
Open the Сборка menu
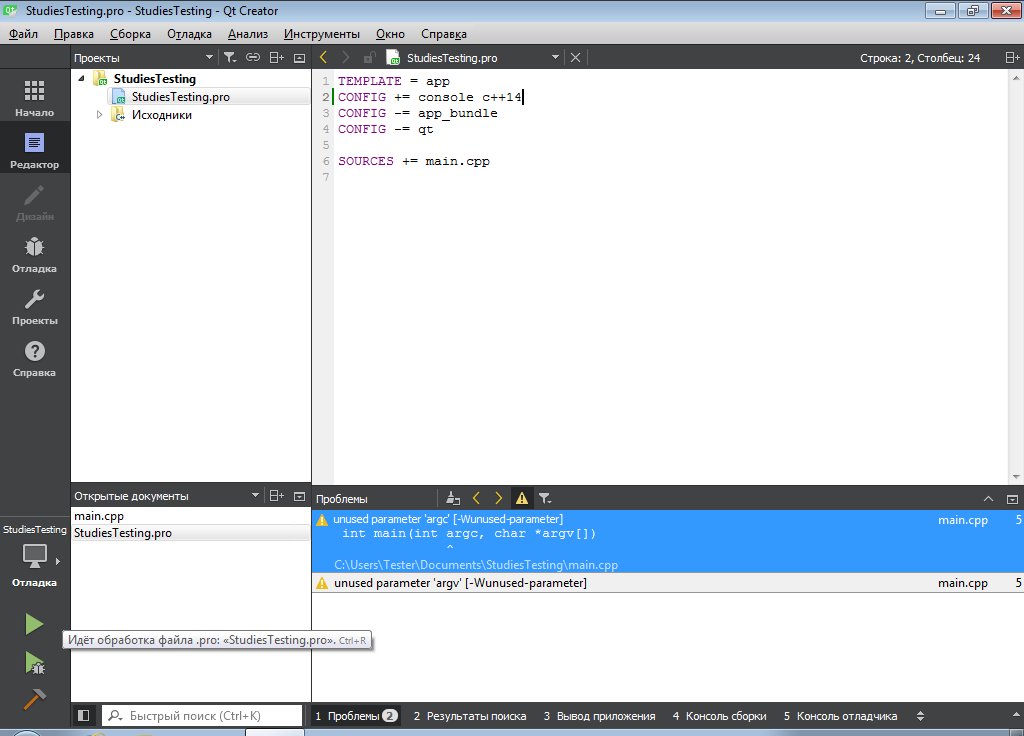(x=130, y=34)
